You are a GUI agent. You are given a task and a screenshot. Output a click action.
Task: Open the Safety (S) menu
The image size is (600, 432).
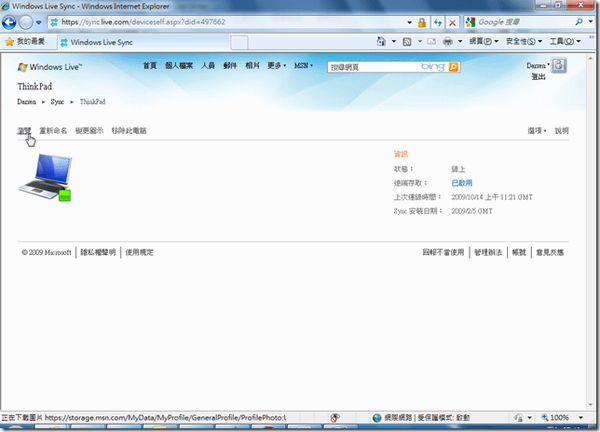(524, 41)
